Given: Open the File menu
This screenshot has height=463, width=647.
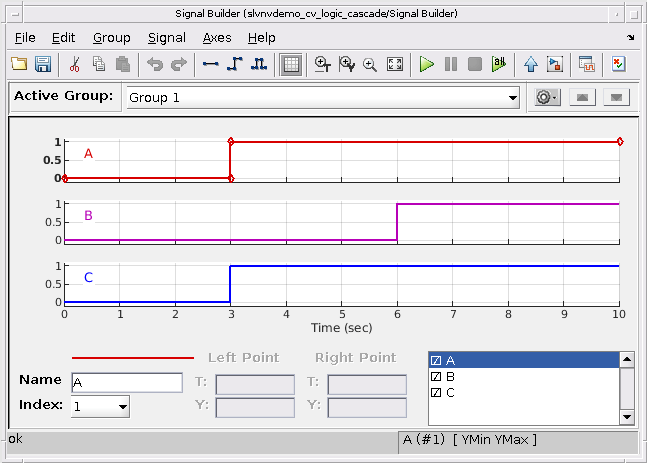Looking at the screenshot, I should [x=25, y=38].
